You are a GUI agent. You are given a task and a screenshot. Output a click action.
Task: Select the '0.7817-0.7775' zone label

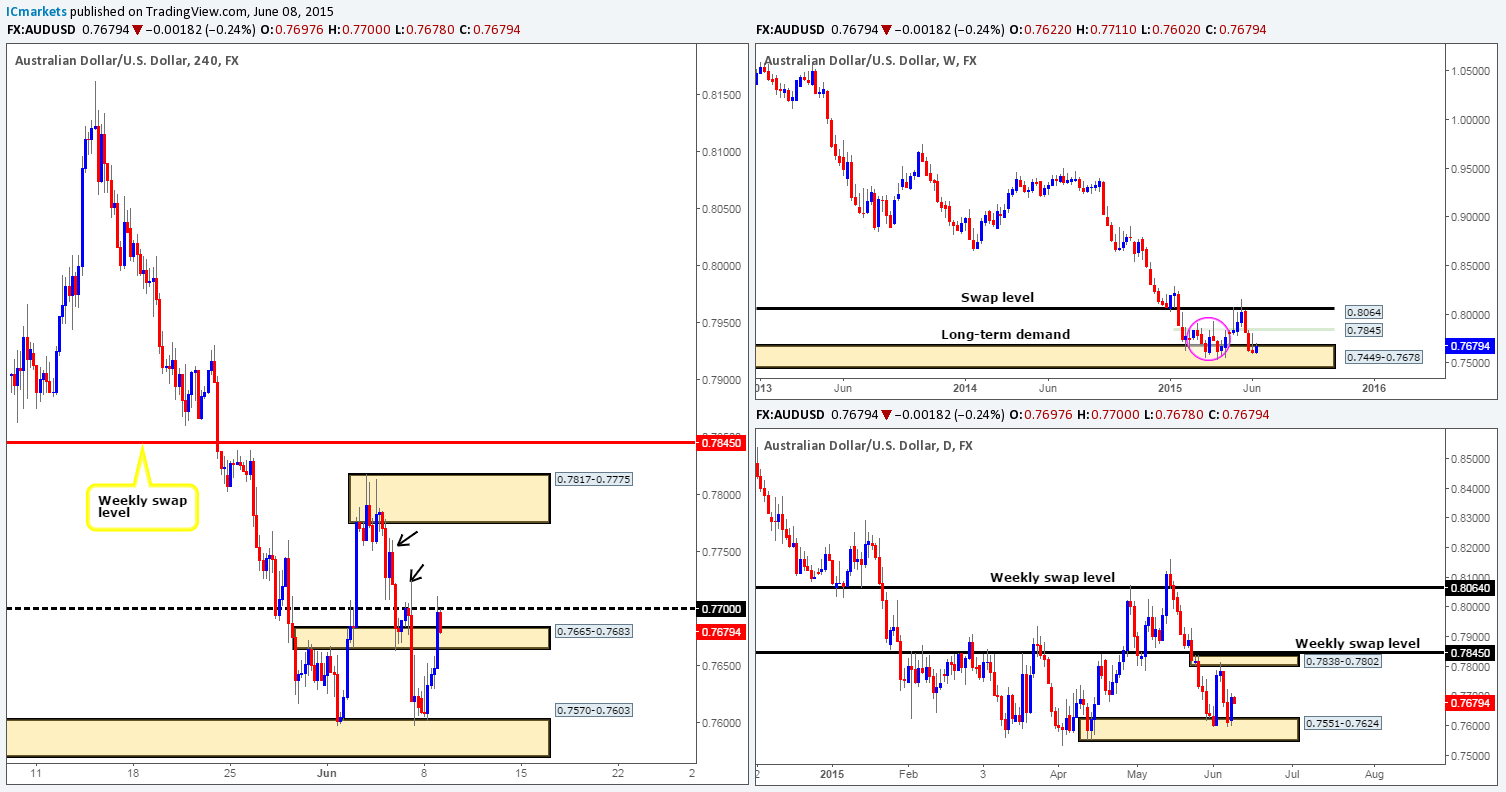pyautogui.click(x=593, y=480)
